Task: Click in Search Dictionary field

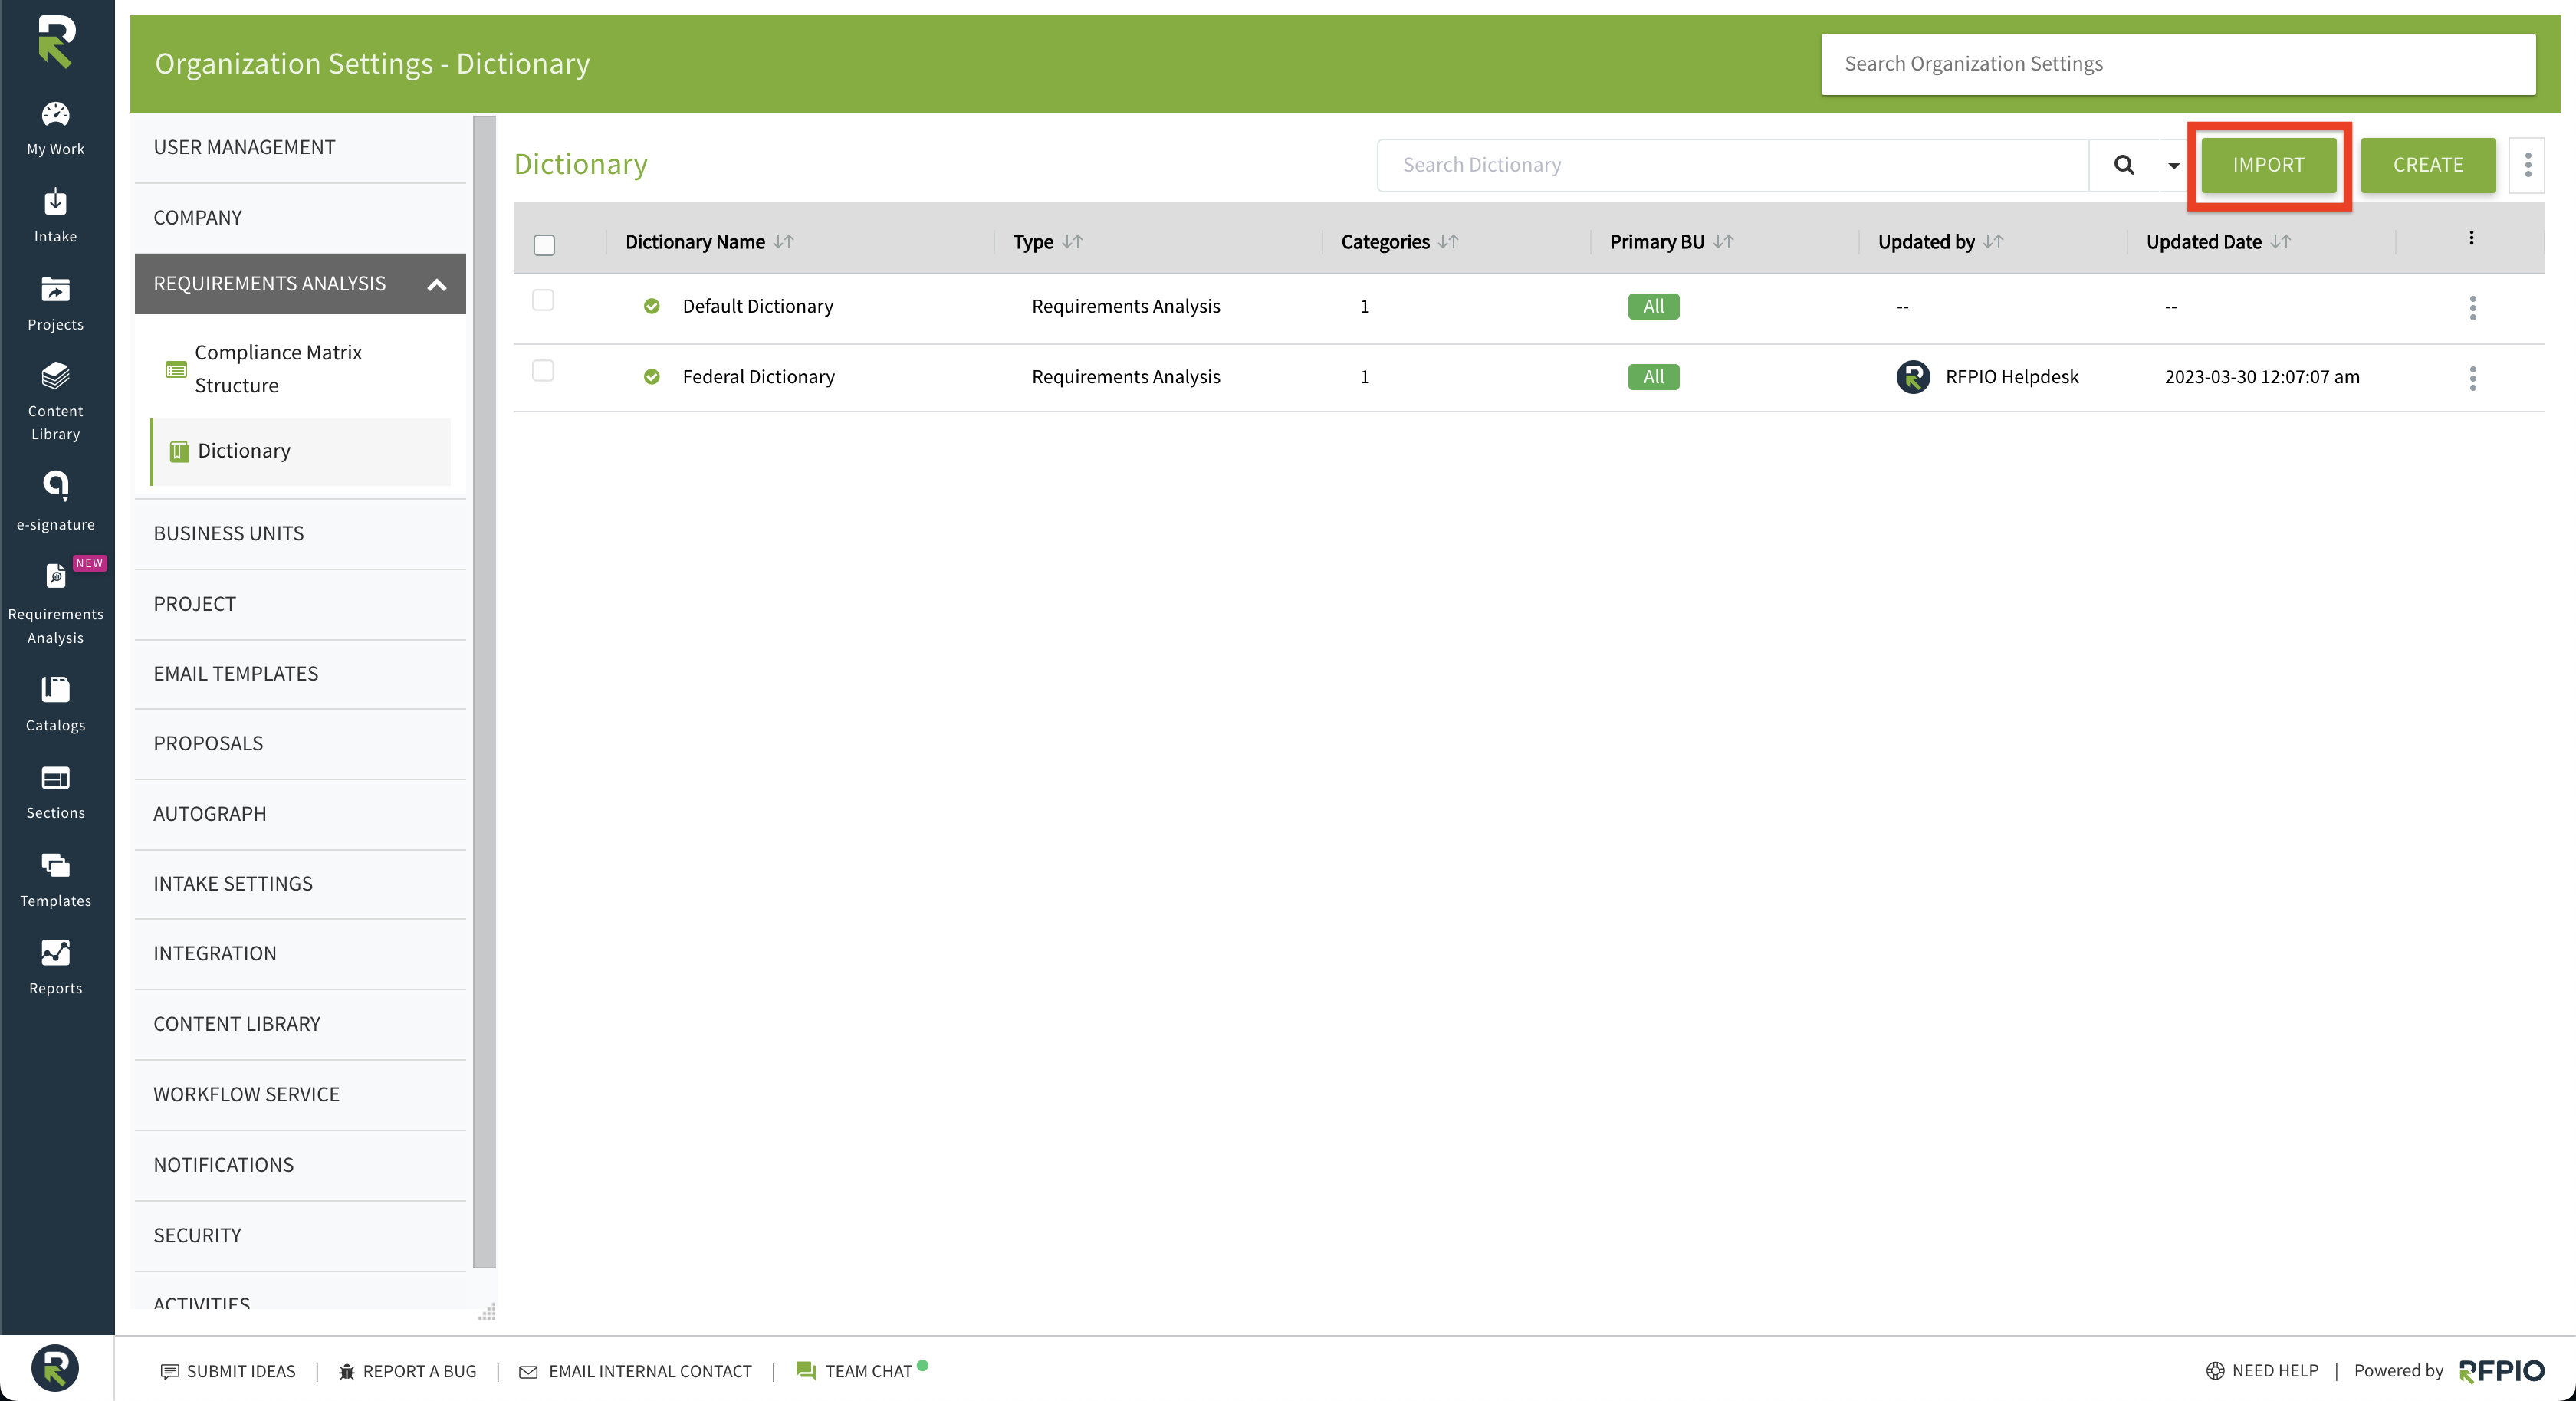Action: pos(1733,165)
